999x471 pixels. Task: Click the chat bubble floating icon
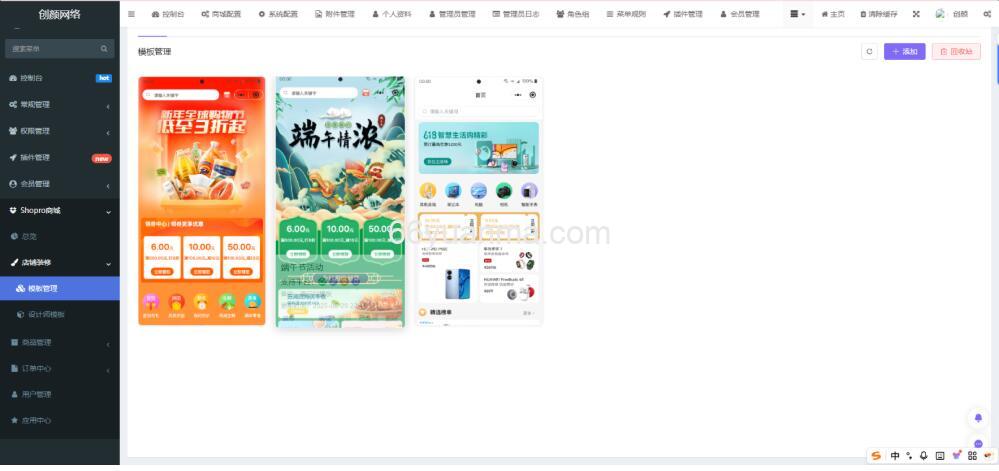point(978,442)
